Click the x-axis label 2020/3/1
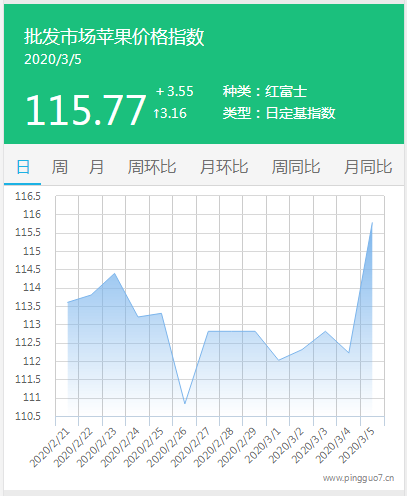This screenshot has width=407, height=496. [x=263, y=446]
